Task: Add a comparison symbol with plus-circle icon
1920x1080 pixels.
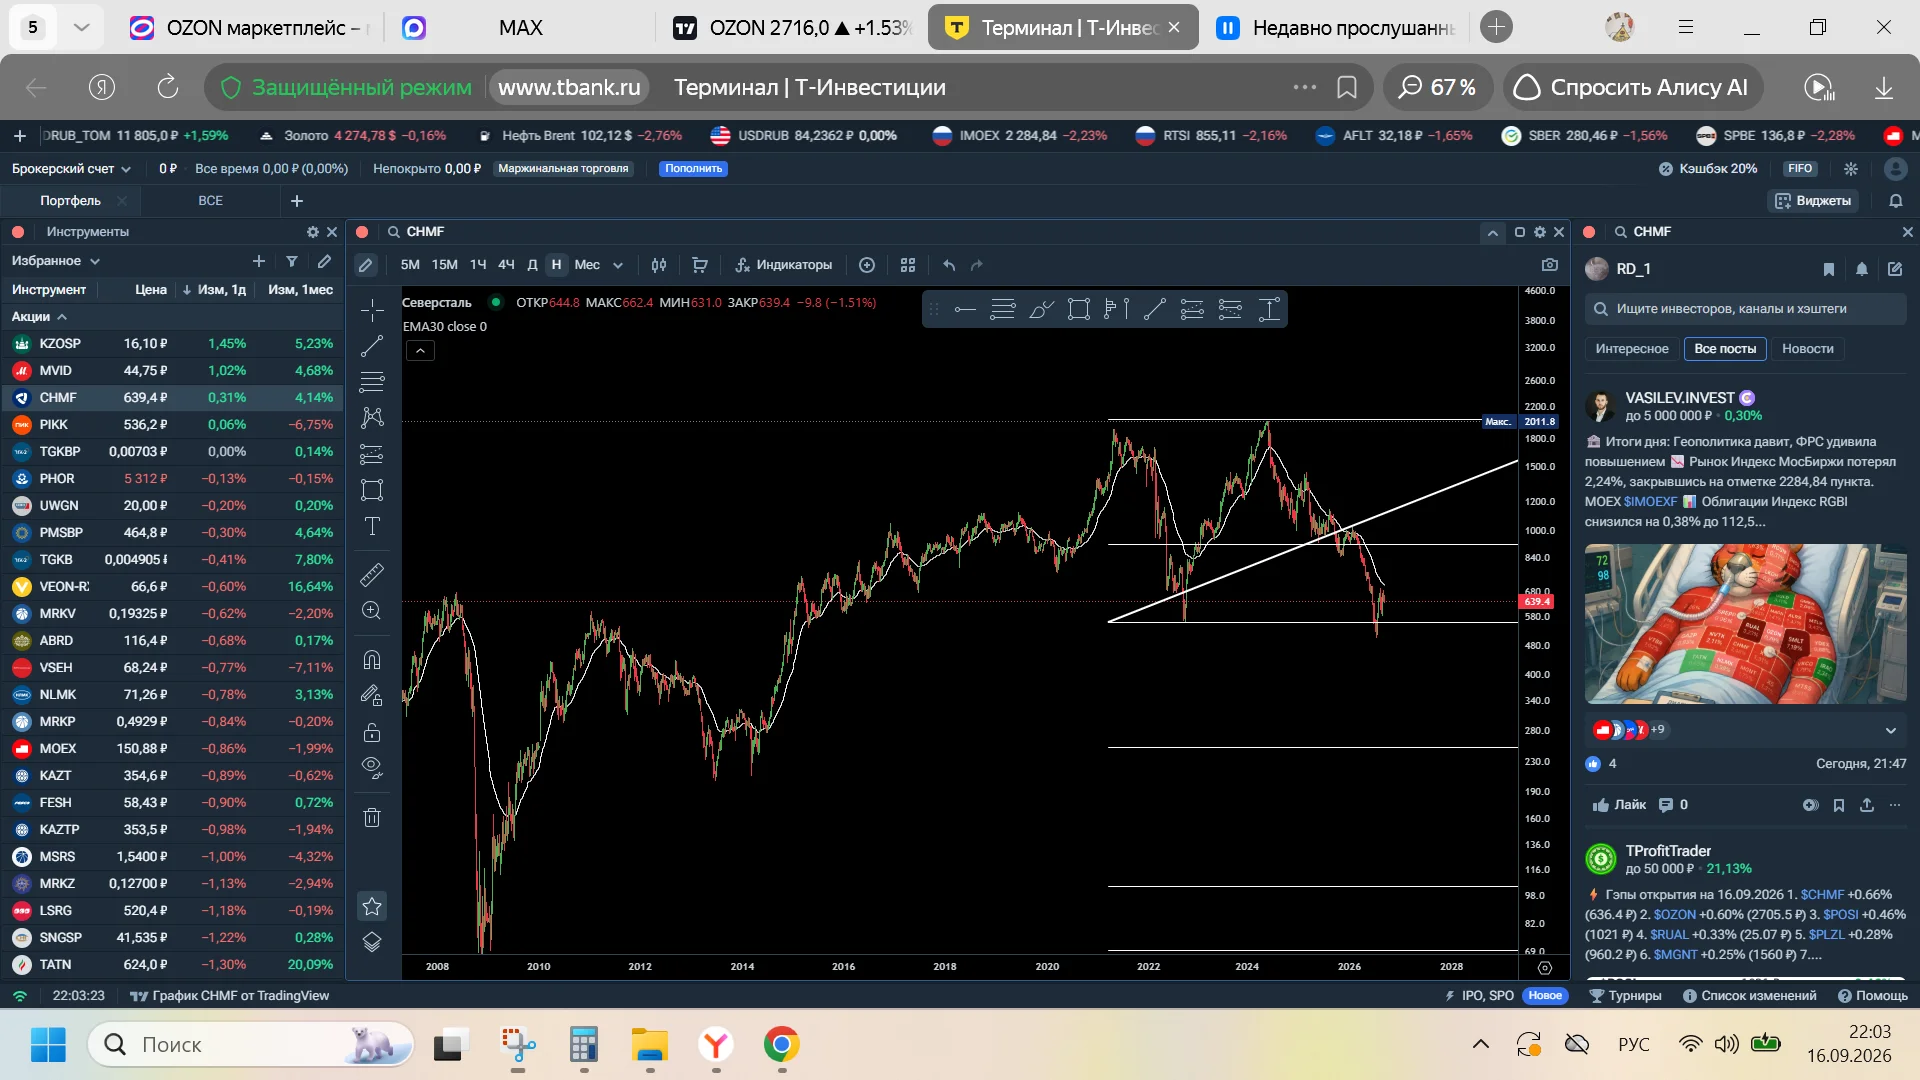Action: pos(867,265)
